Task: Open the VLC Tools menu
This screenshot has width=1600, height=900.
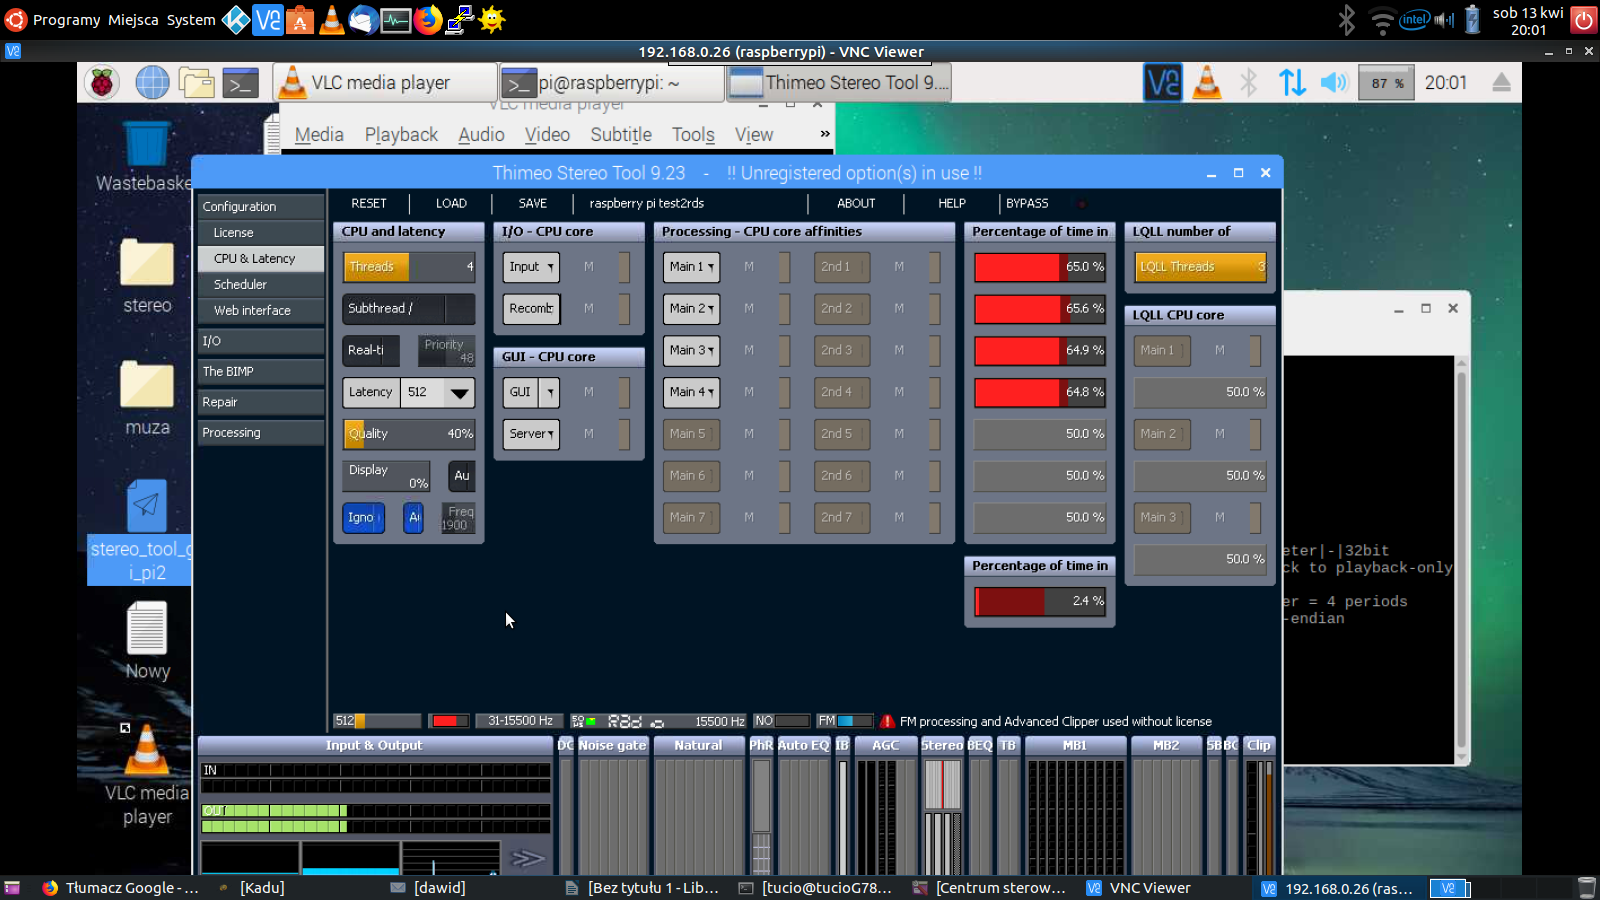Action: 693,135
